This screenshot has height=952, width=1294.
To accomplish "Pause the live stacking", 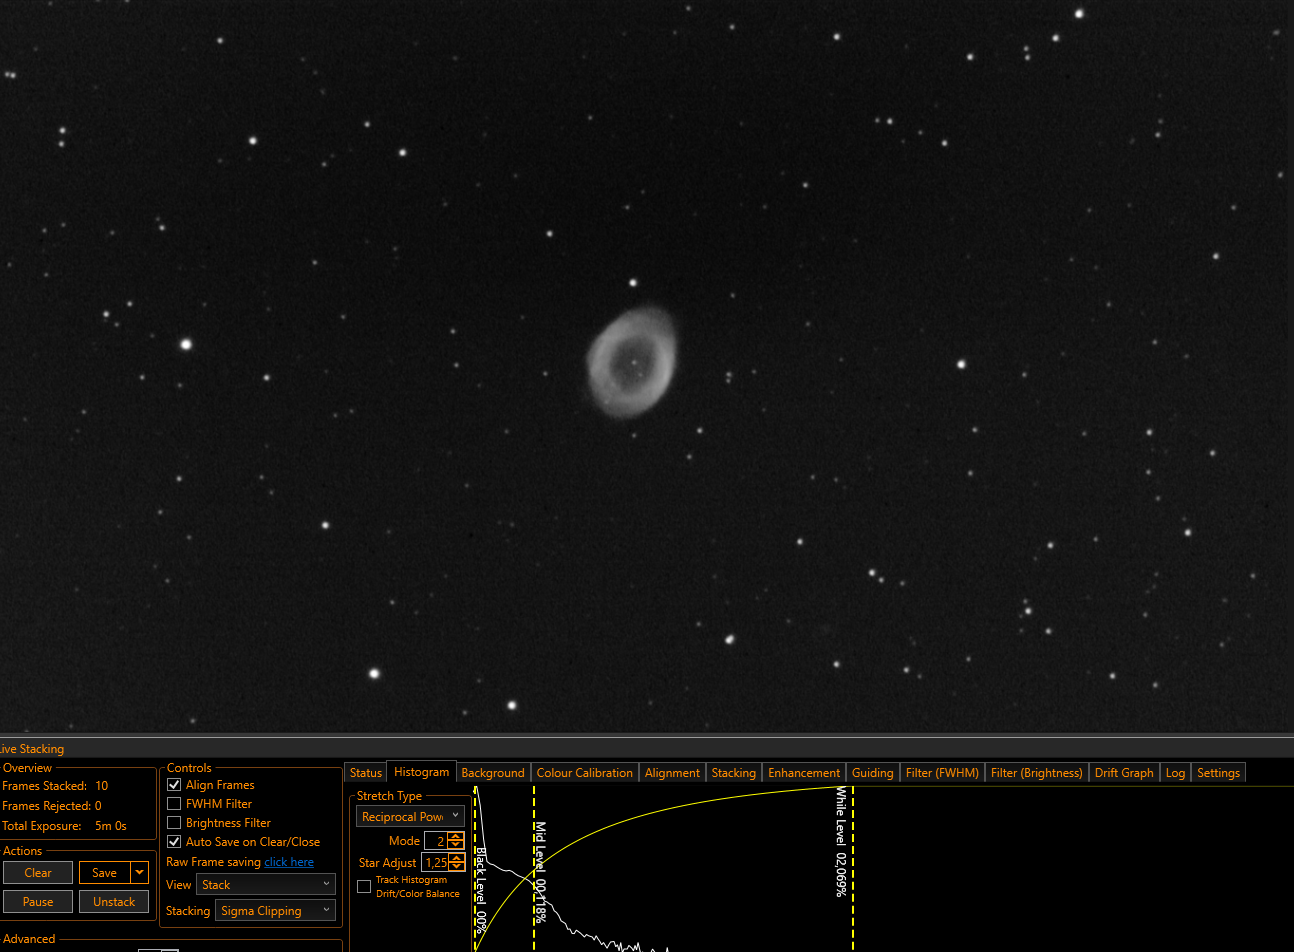I will click(38, 902).
